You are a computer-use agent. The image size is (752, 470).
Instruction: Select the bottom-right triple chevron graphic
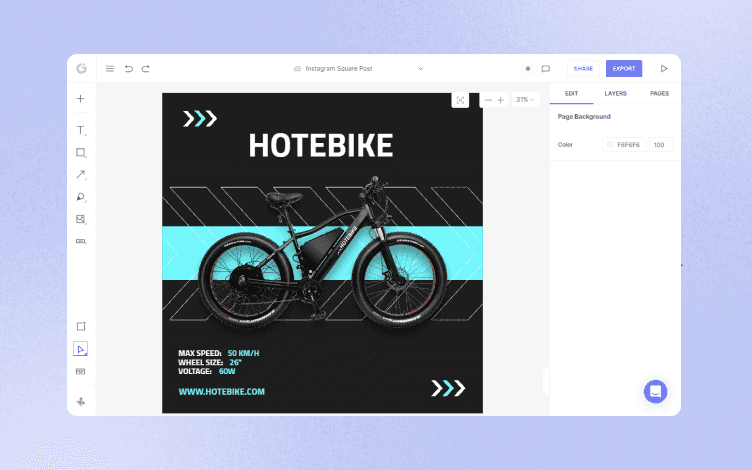(x=448, y=388)
